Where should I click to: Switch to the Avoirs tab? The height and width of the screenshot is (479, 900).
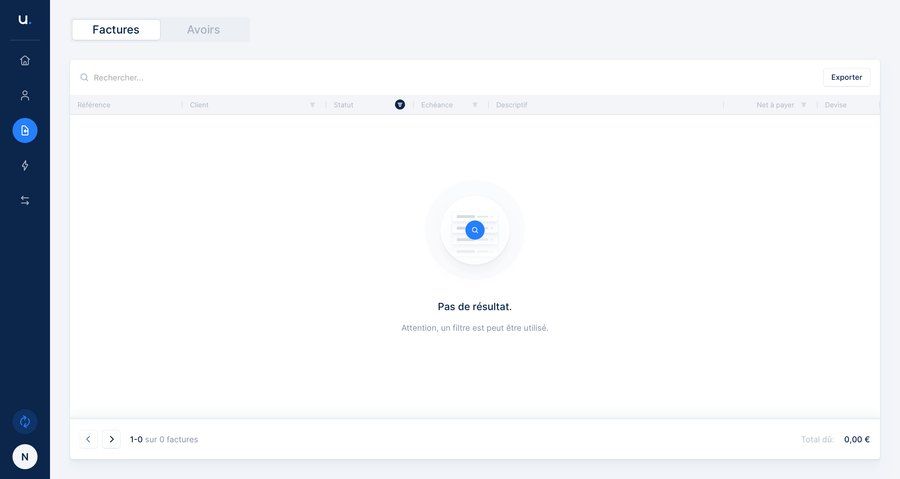point(203,30)
